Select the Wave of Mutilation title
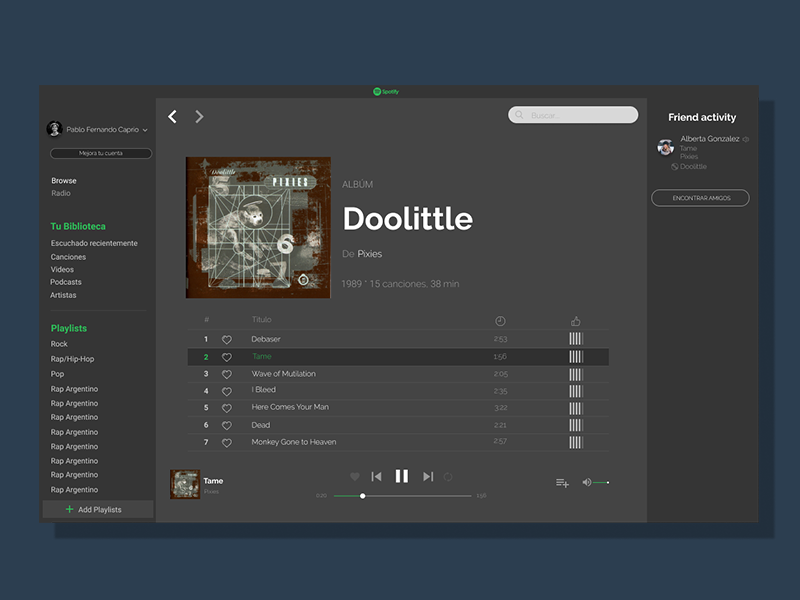 [x=284, y=374]
